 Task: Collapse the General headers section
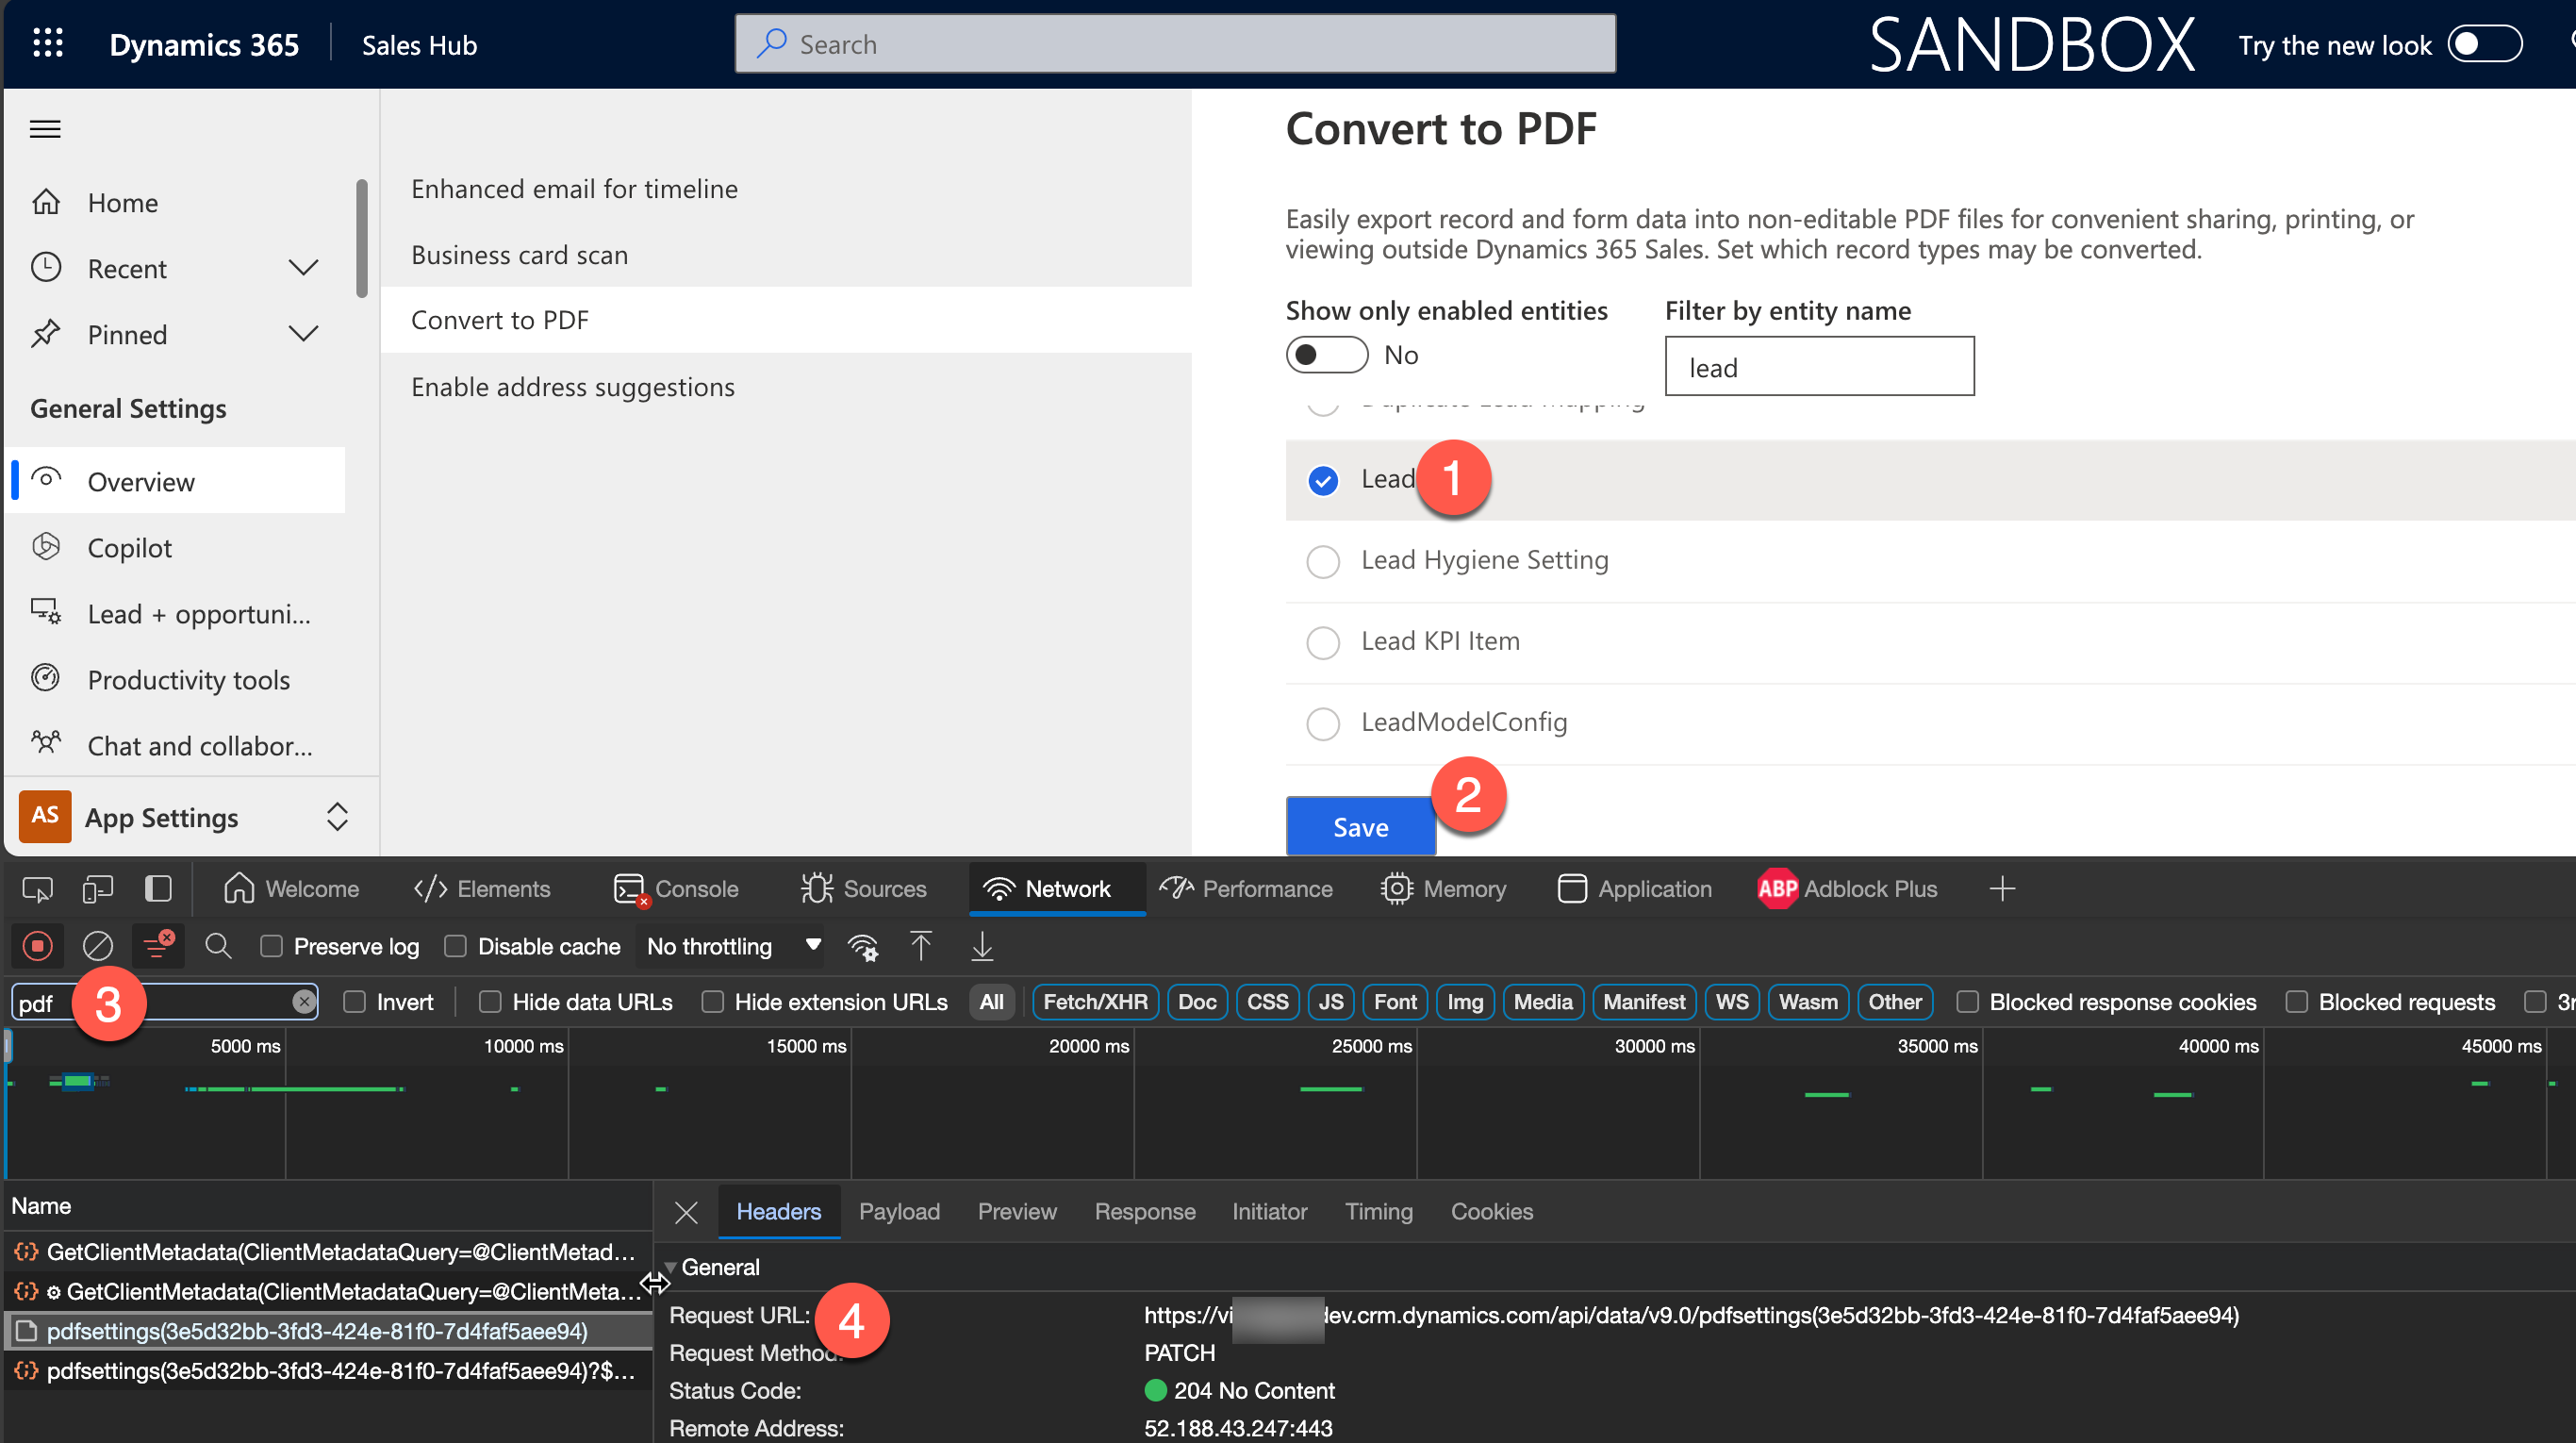coord(671,1268)
